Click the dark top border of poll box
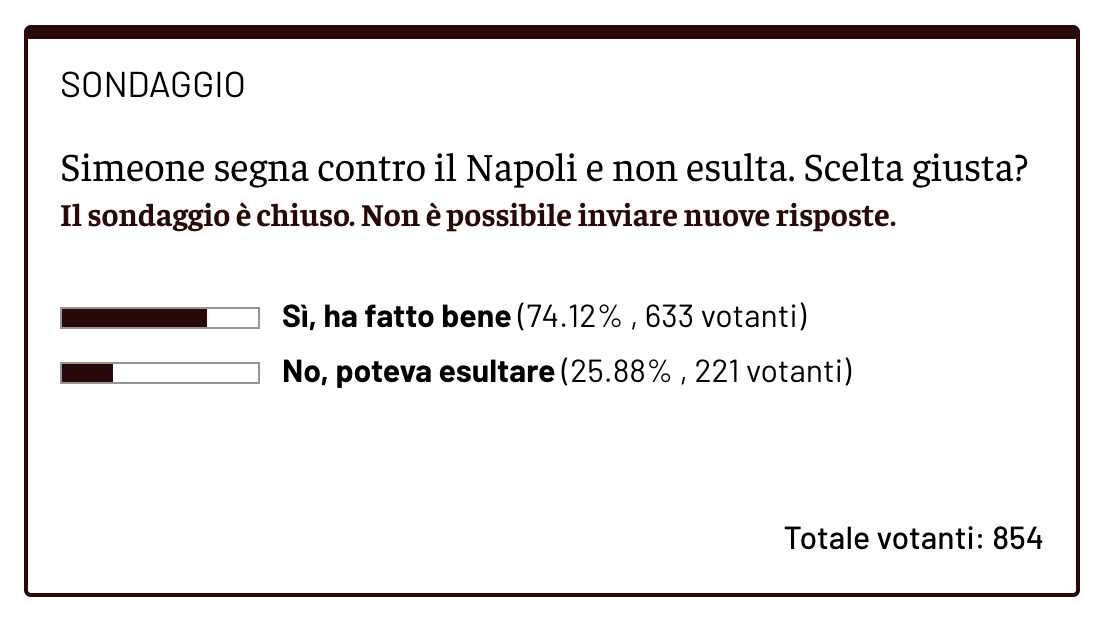The height and width of the screenshot is (634, 1104). pos(552,33)
